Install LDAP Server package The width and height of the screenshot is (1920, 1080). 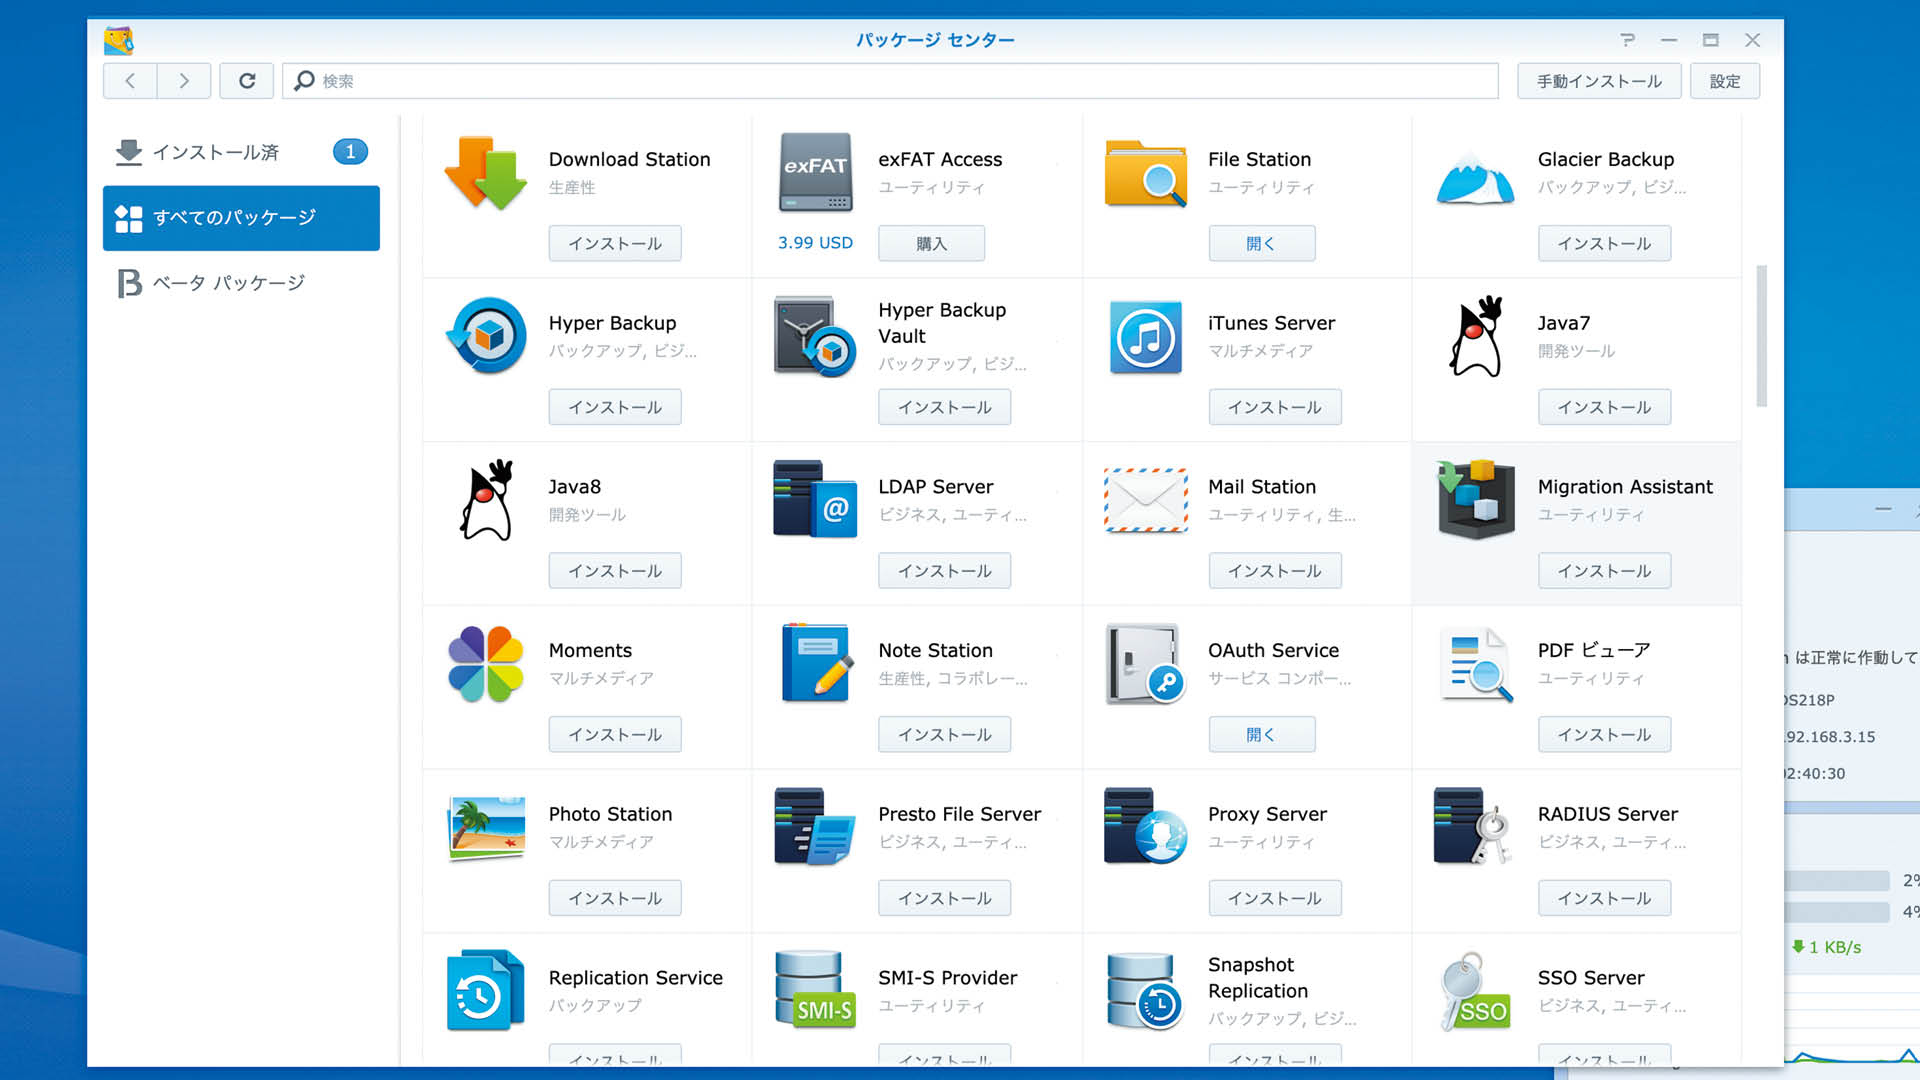945,571
